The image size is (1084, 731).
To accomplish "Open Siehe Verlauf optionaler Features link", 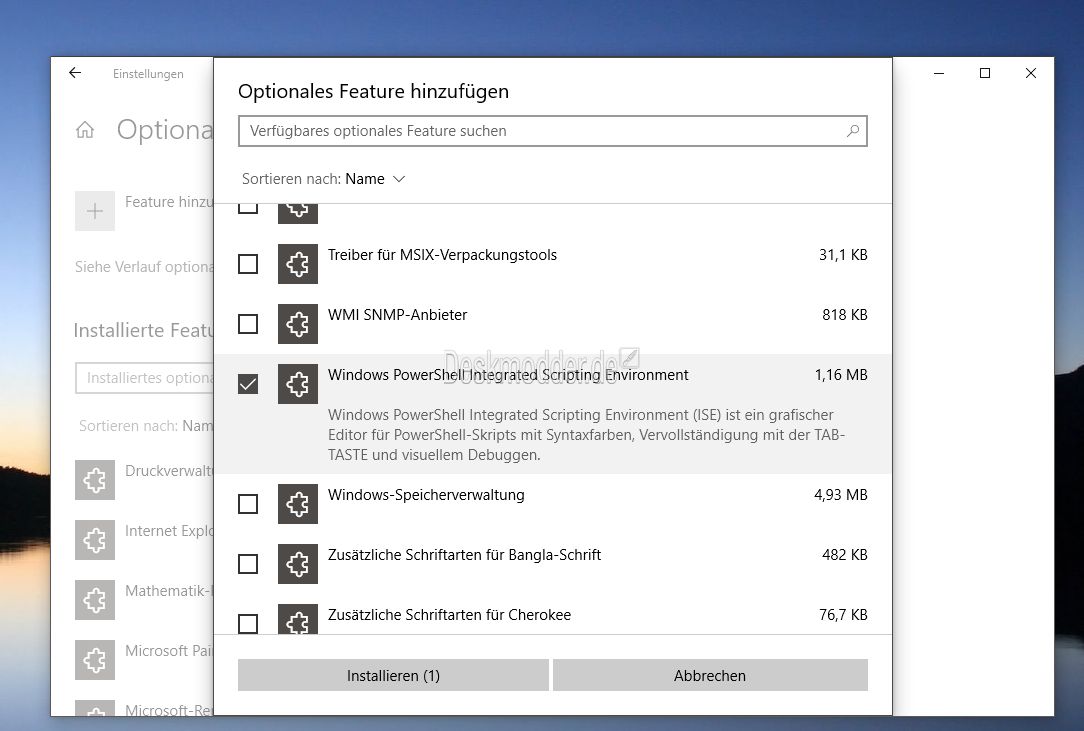I will [144, 267].
